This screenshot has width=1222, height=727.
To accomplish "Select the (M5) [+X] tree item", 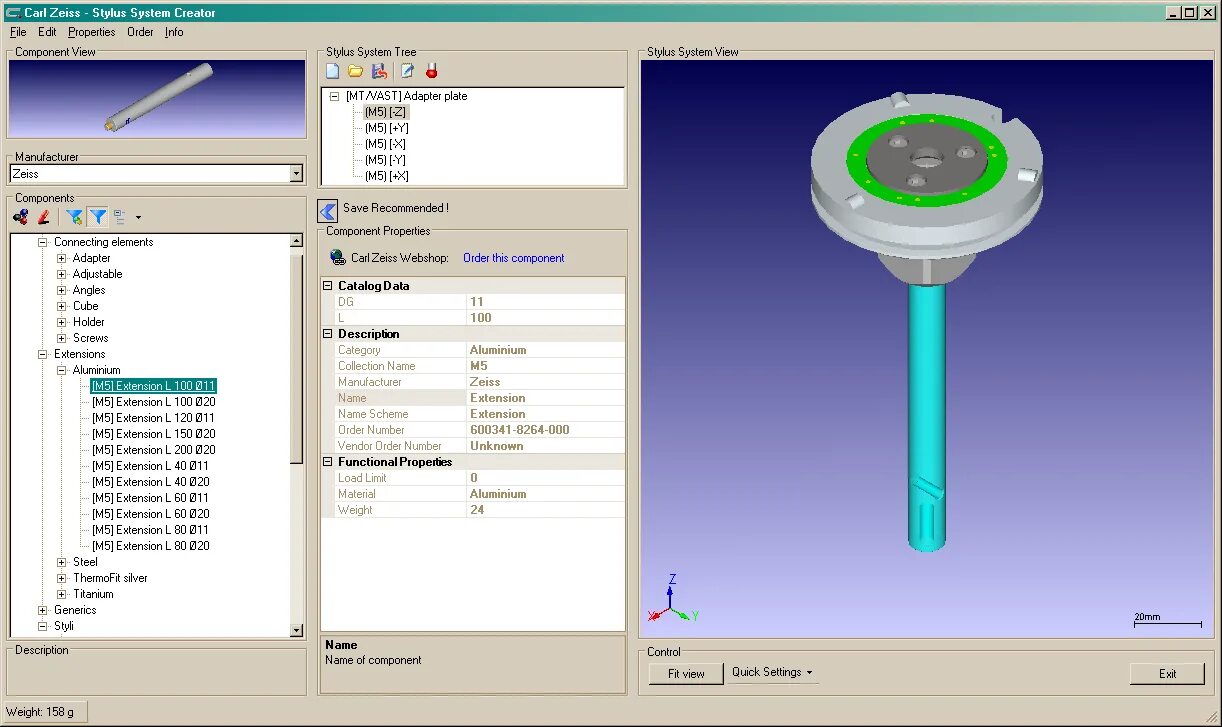I will click(x=387, y=176).
